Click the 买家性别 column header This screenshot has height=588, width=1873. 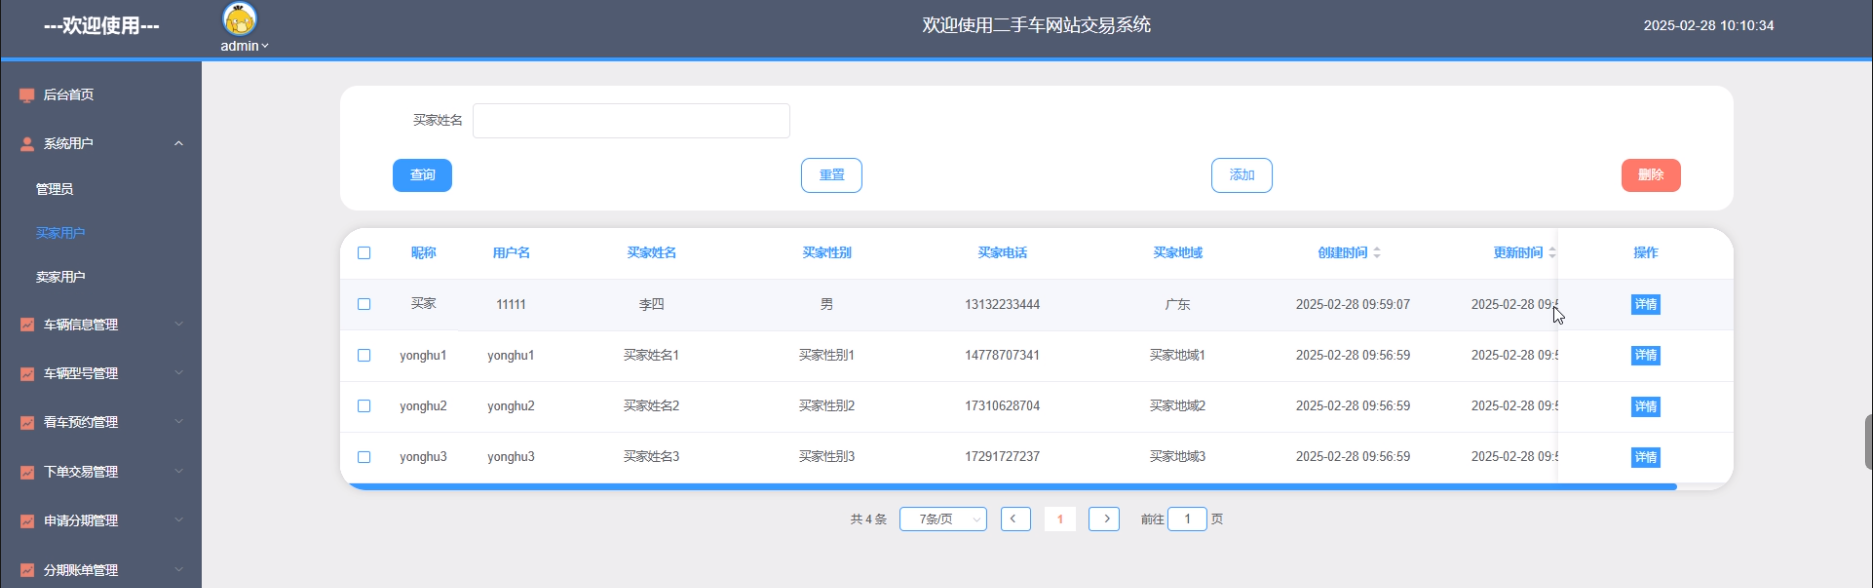point(827,253)
